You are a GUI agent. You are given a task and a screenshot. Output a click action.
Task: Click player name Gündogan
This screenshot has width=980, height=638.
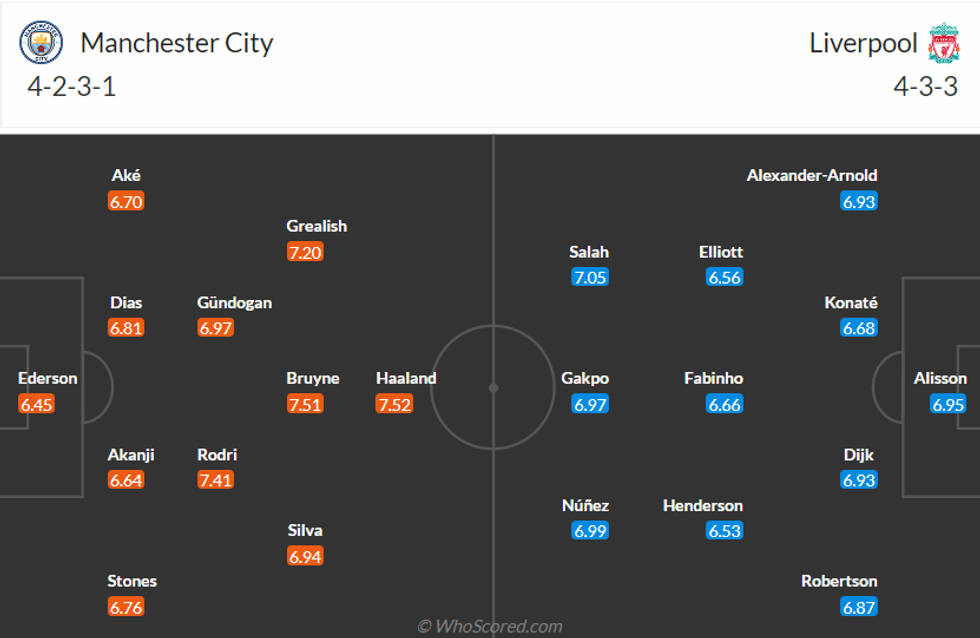(235, 302)
